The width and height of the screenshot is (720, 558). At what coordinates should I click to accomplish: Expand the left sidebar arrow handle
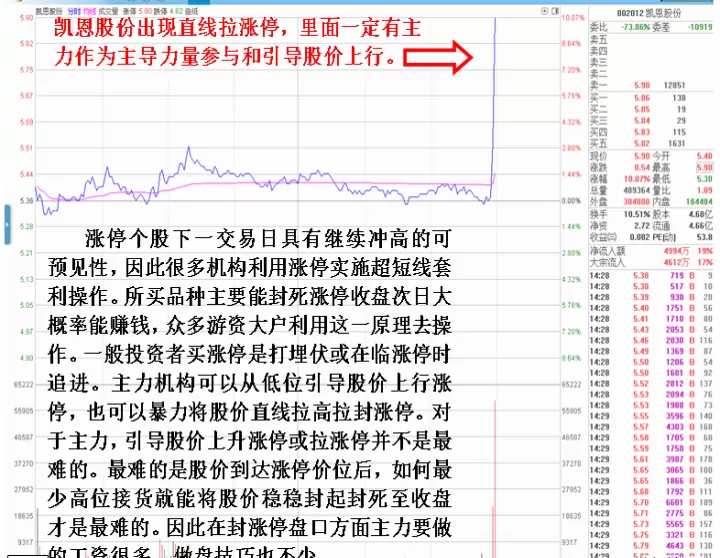(x=7, y=225)
